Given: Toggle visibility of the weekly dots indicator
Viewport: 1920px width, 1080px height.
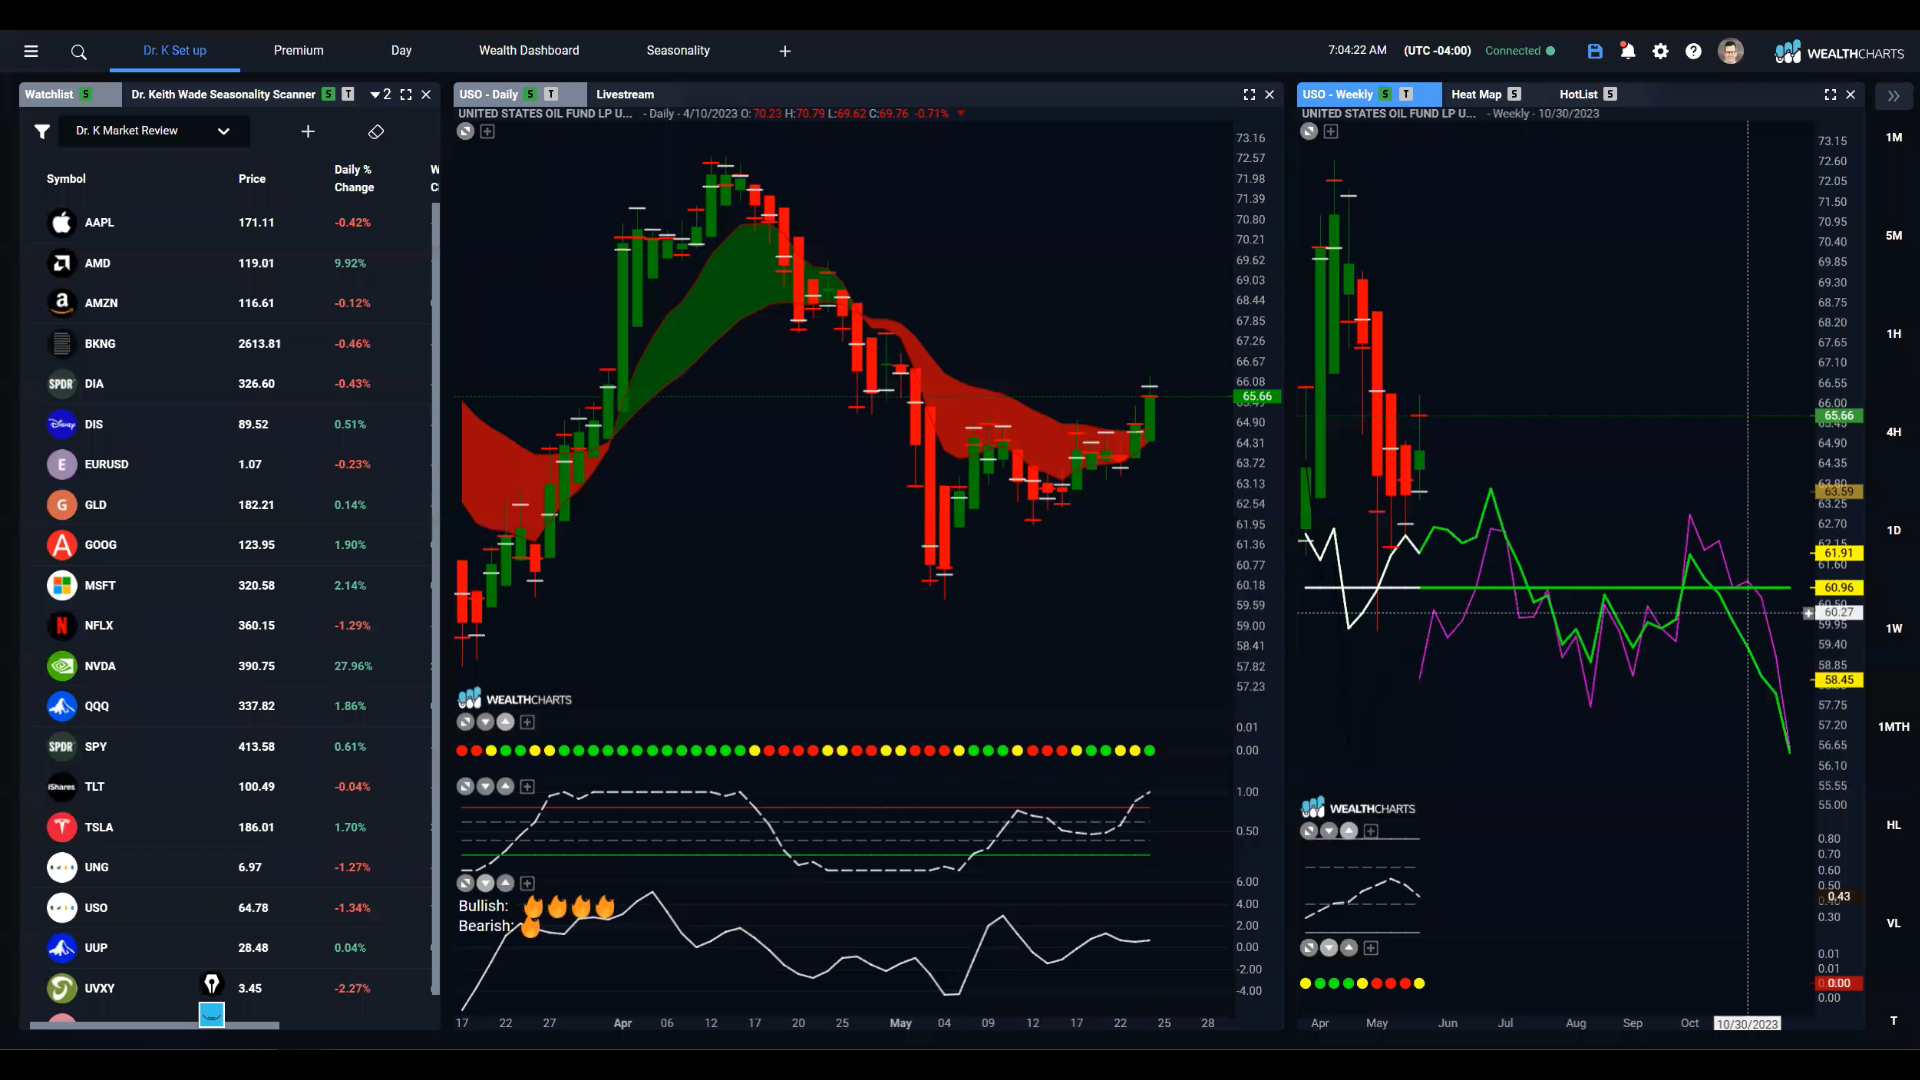Looking at the screenshot, I should coord(1309,948).
